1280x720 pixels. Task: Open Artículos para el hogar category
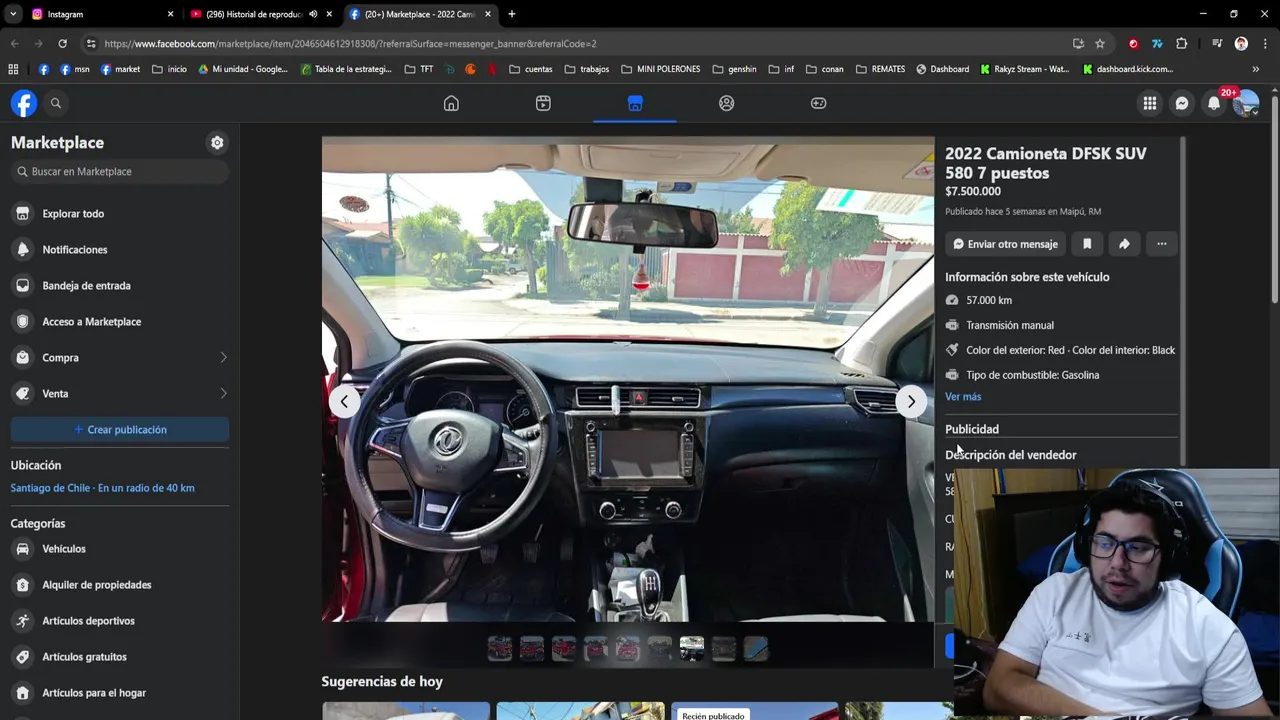(120, 693)
